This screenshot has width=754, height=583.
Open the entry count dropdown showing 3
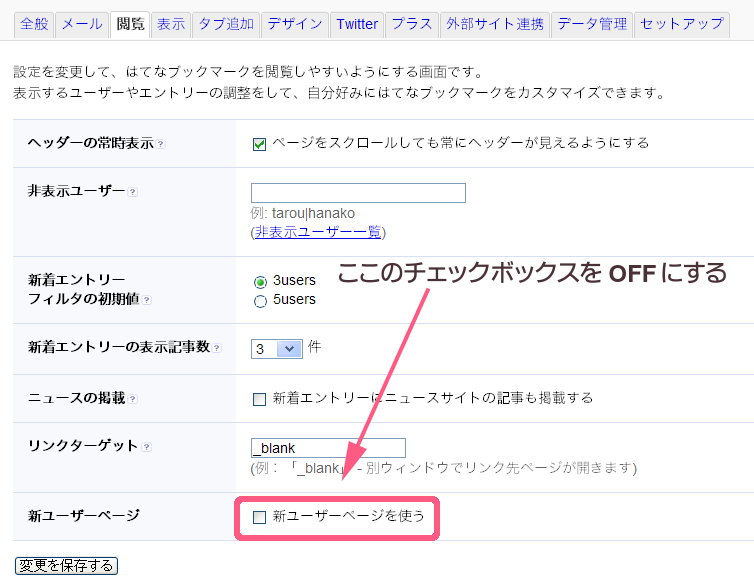point(276,349)
